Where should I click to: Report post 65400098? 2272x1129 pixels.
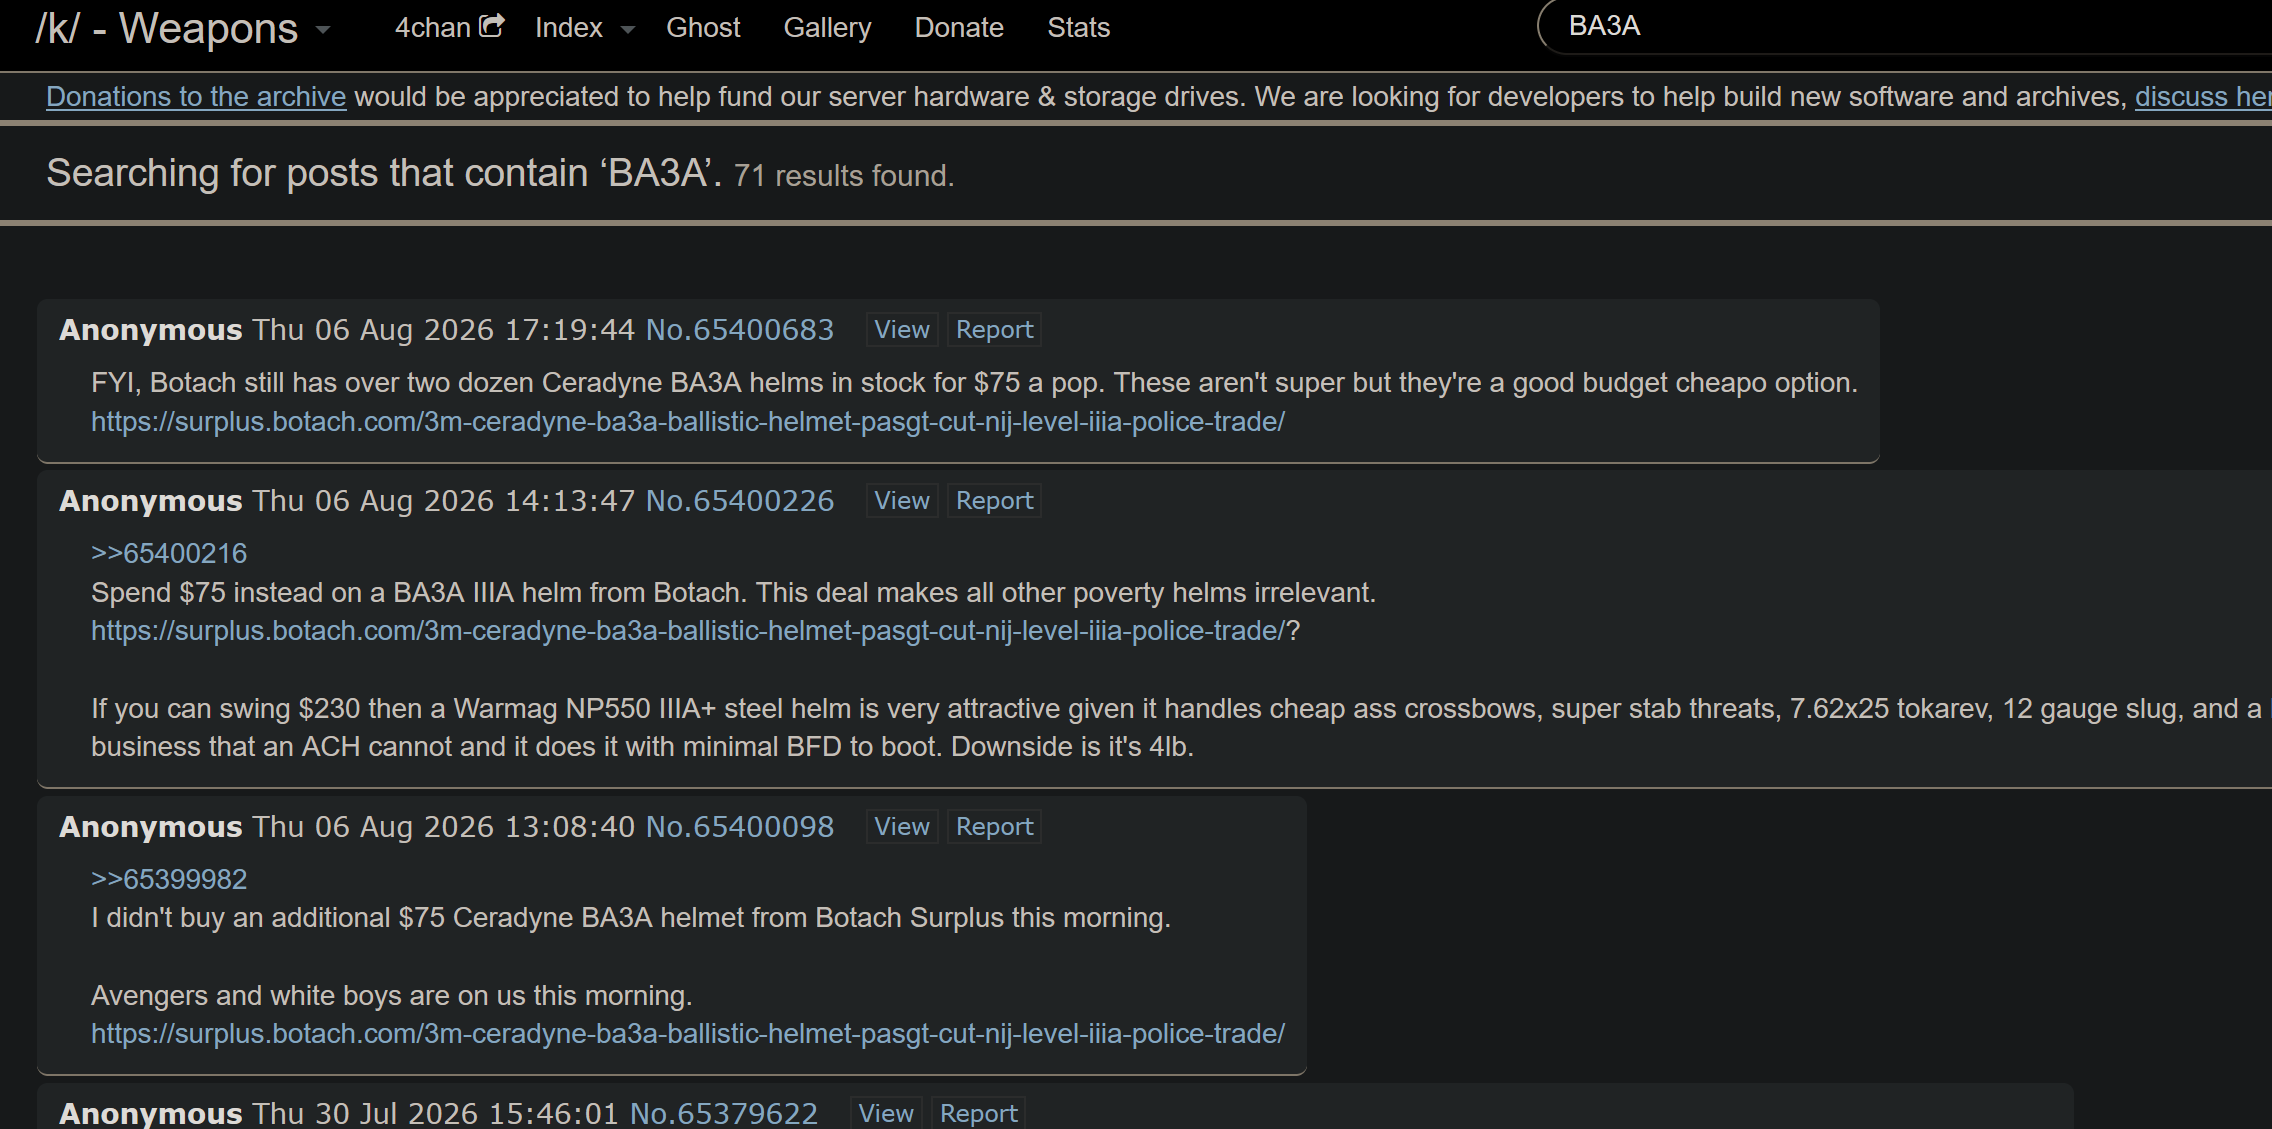[994, 826]
